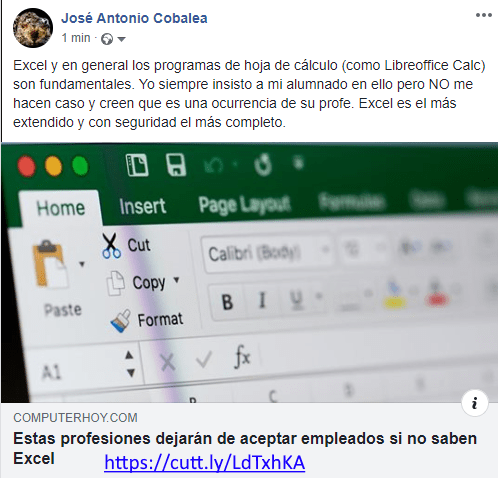498x480 pixels.
Task: Toggle Underline formatting button
Action: pyautogui.click(x=296, y=299)
